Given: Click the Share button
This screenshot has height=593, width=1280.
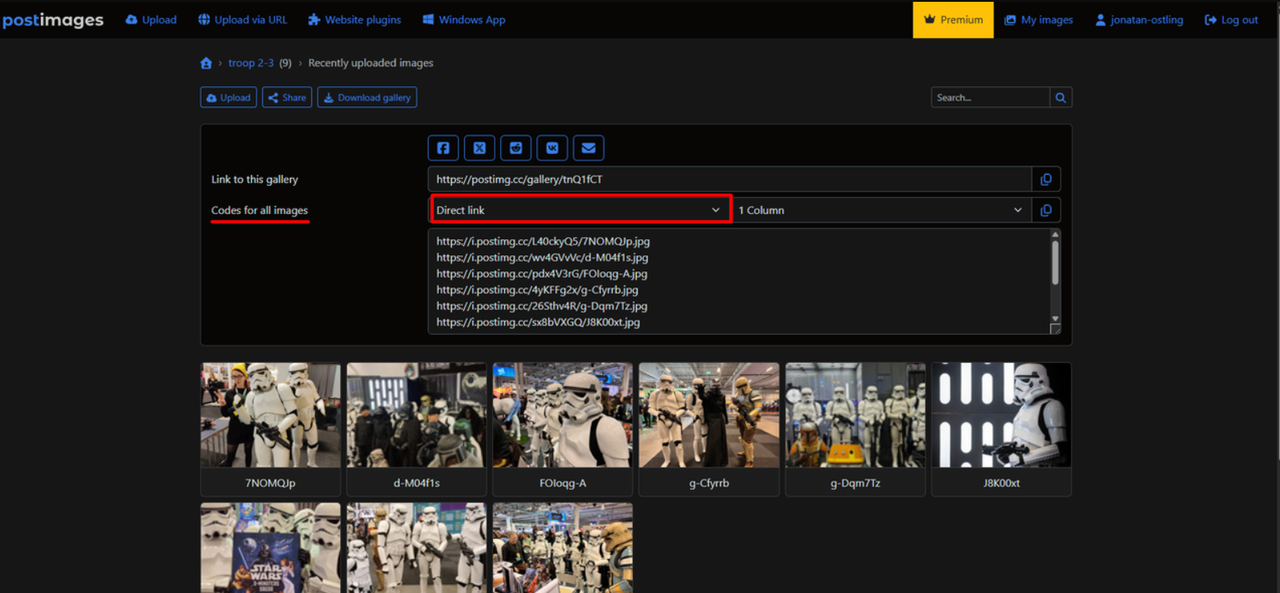Looking at the screenshot, I should click(287, 97).
